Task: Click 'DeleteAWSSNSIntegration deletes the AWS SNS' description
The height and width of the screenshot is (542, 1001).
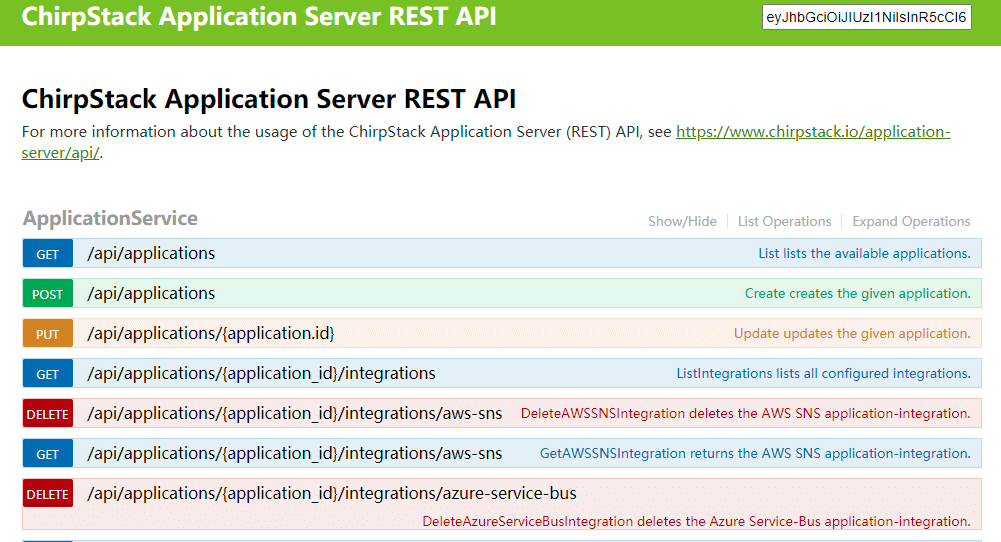Action: 746,414
